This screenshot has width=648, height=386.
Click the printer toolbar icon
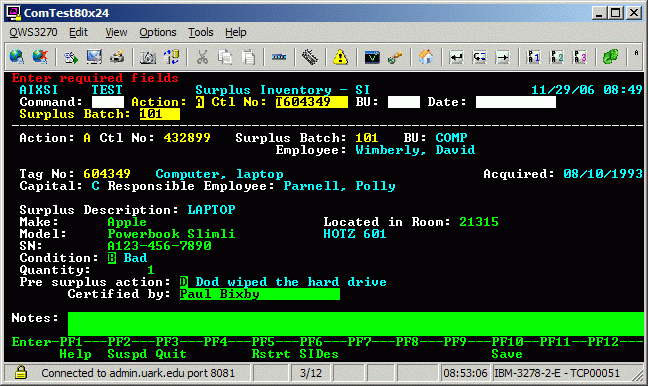pos(117,57)
